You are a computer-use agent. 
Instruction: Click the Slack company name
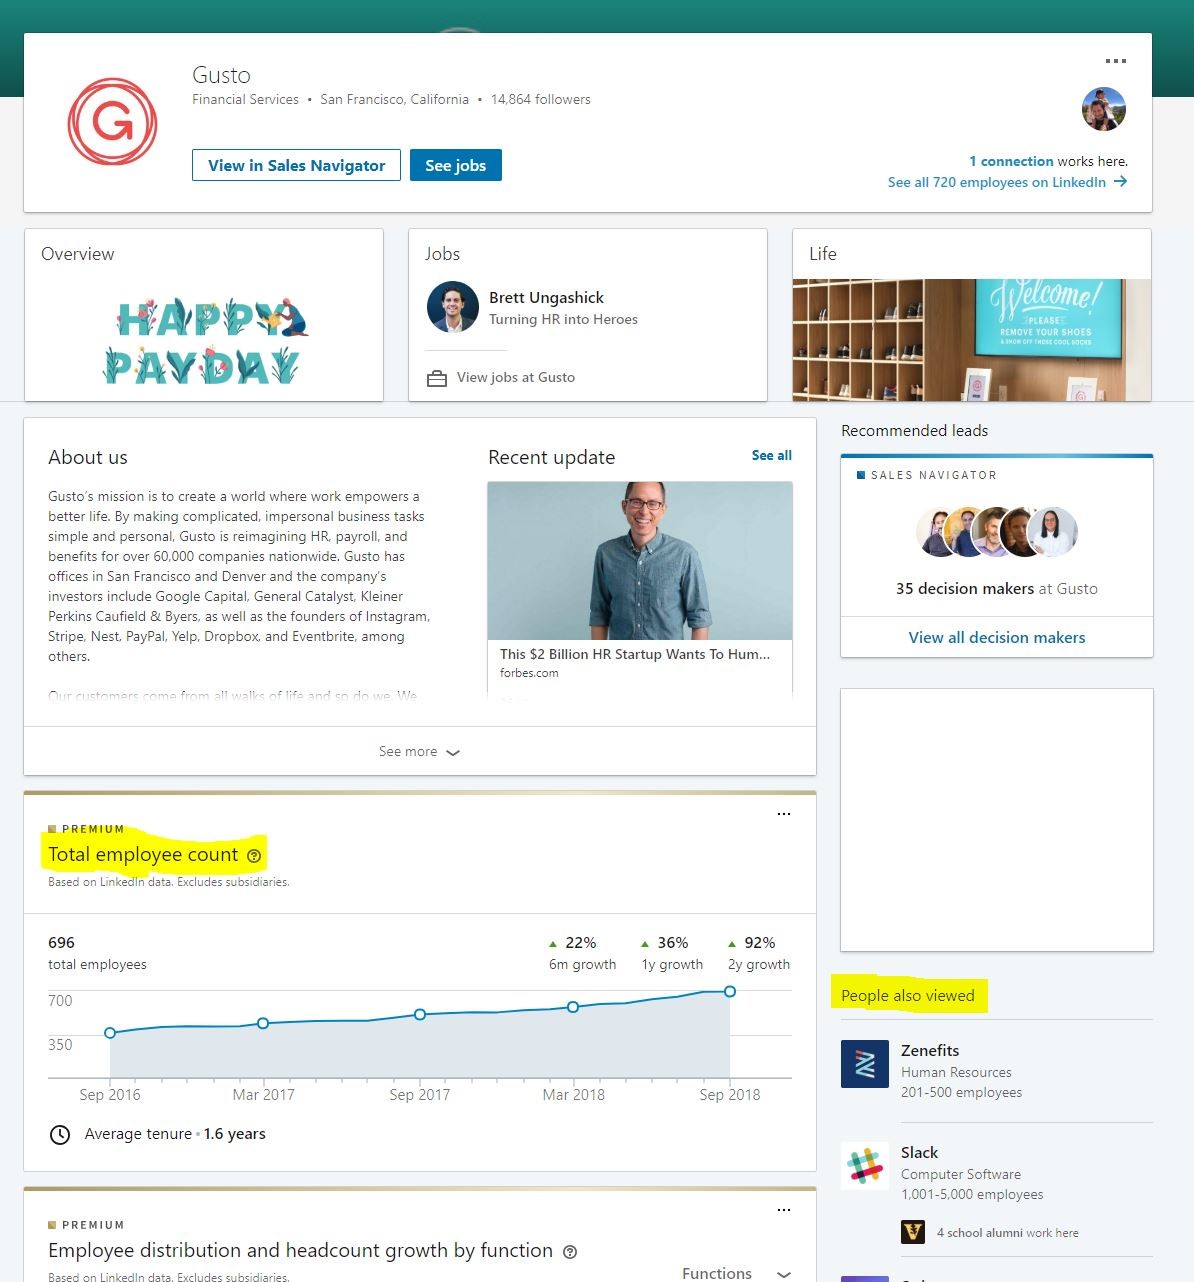920,1152
